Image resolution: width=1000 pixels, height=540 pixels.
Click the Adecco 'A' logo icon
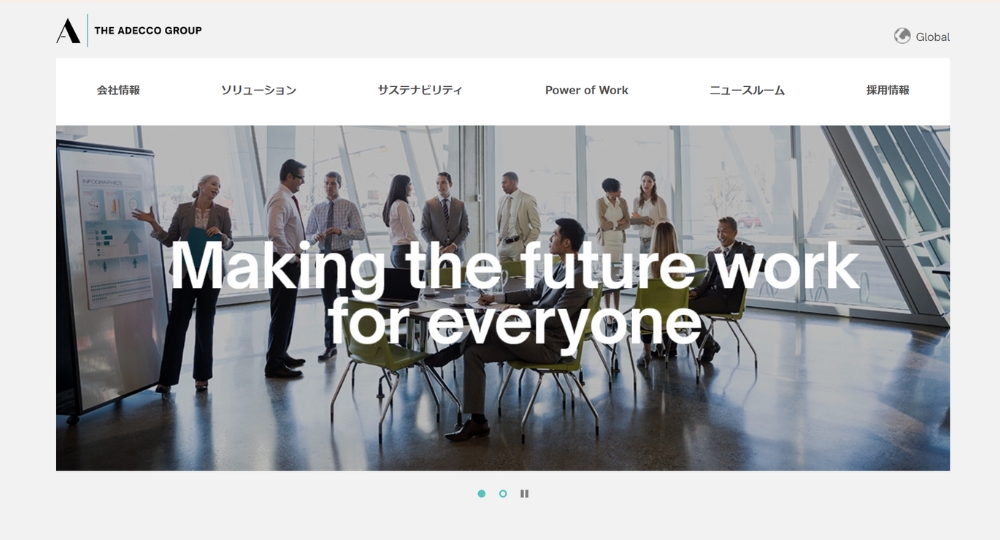pyautogui.click(x=68, y=31)
